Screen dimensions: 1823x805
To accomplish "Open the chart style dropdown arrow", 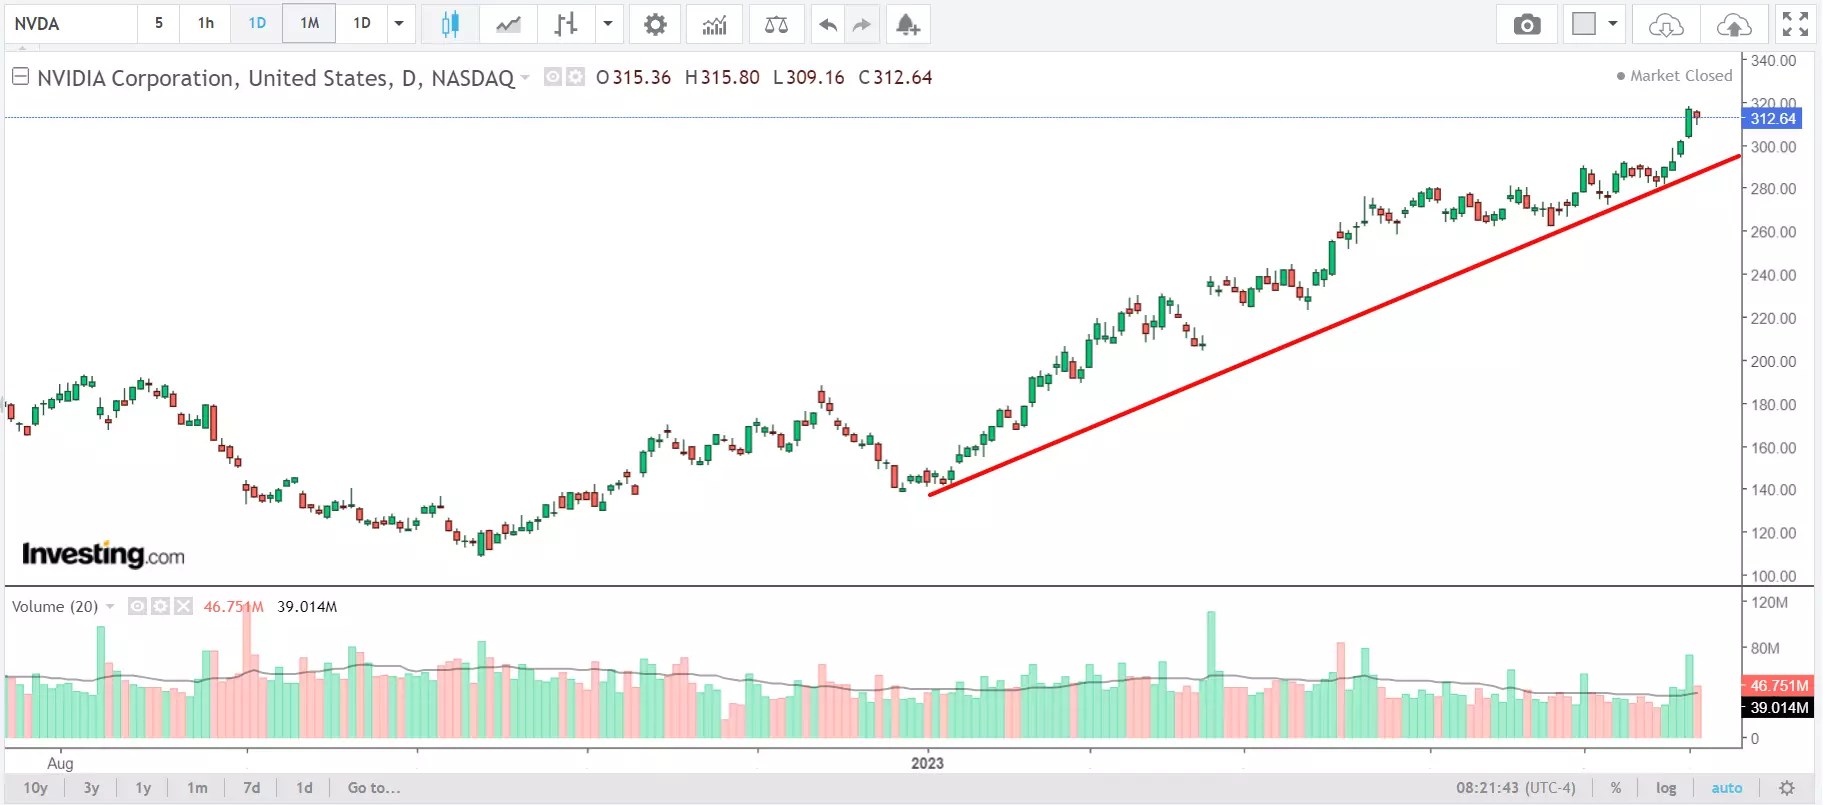I will pos(607,24).
